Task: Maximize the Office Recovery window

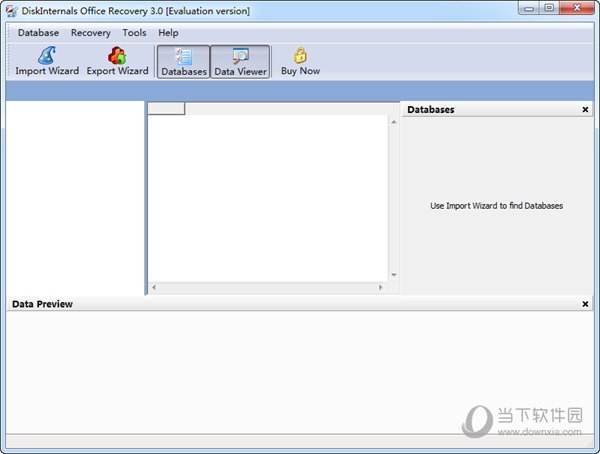Action: pyautogui.click(x=549, y=8)
